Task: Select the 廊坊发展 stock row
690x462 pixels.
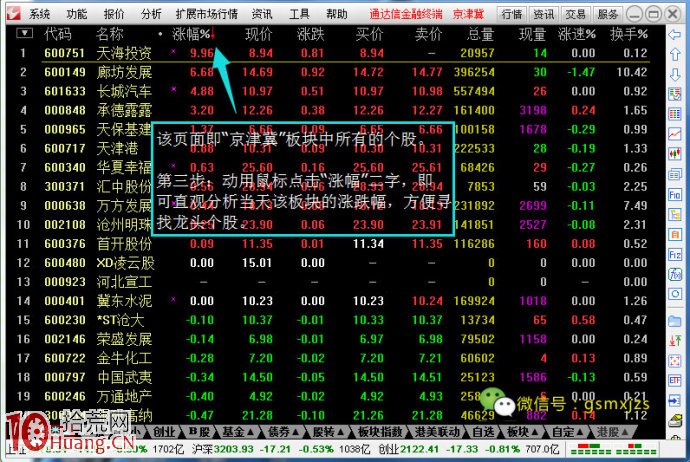Action: pos(334,72)
